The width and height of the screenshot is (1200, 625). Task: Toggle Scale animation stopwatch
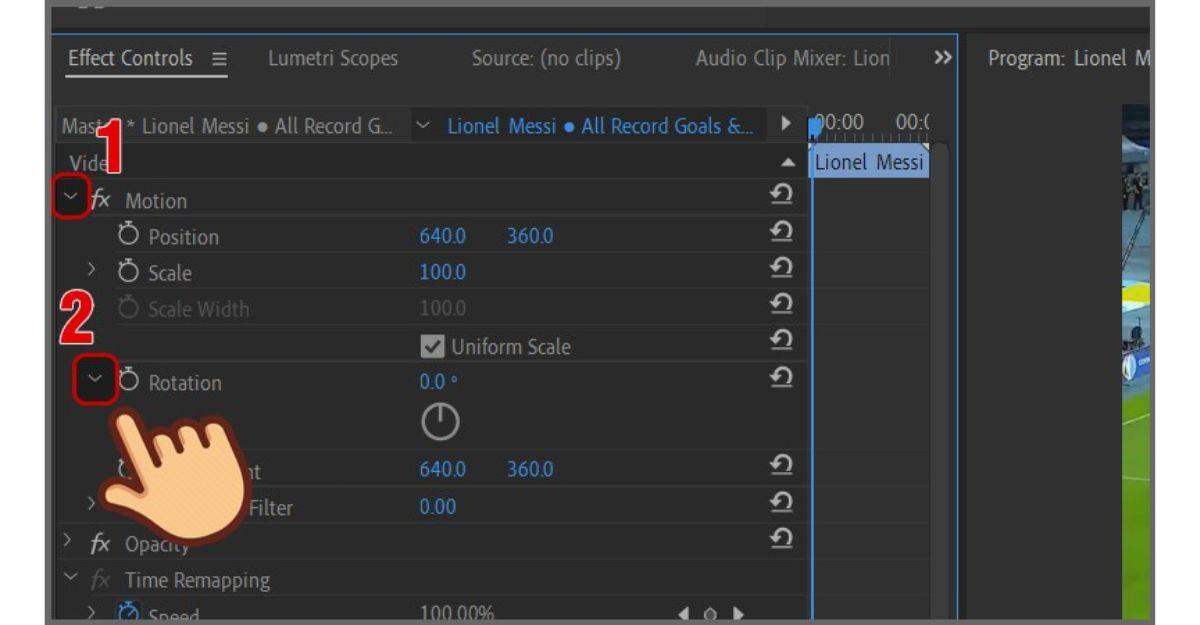coord(128,271)
